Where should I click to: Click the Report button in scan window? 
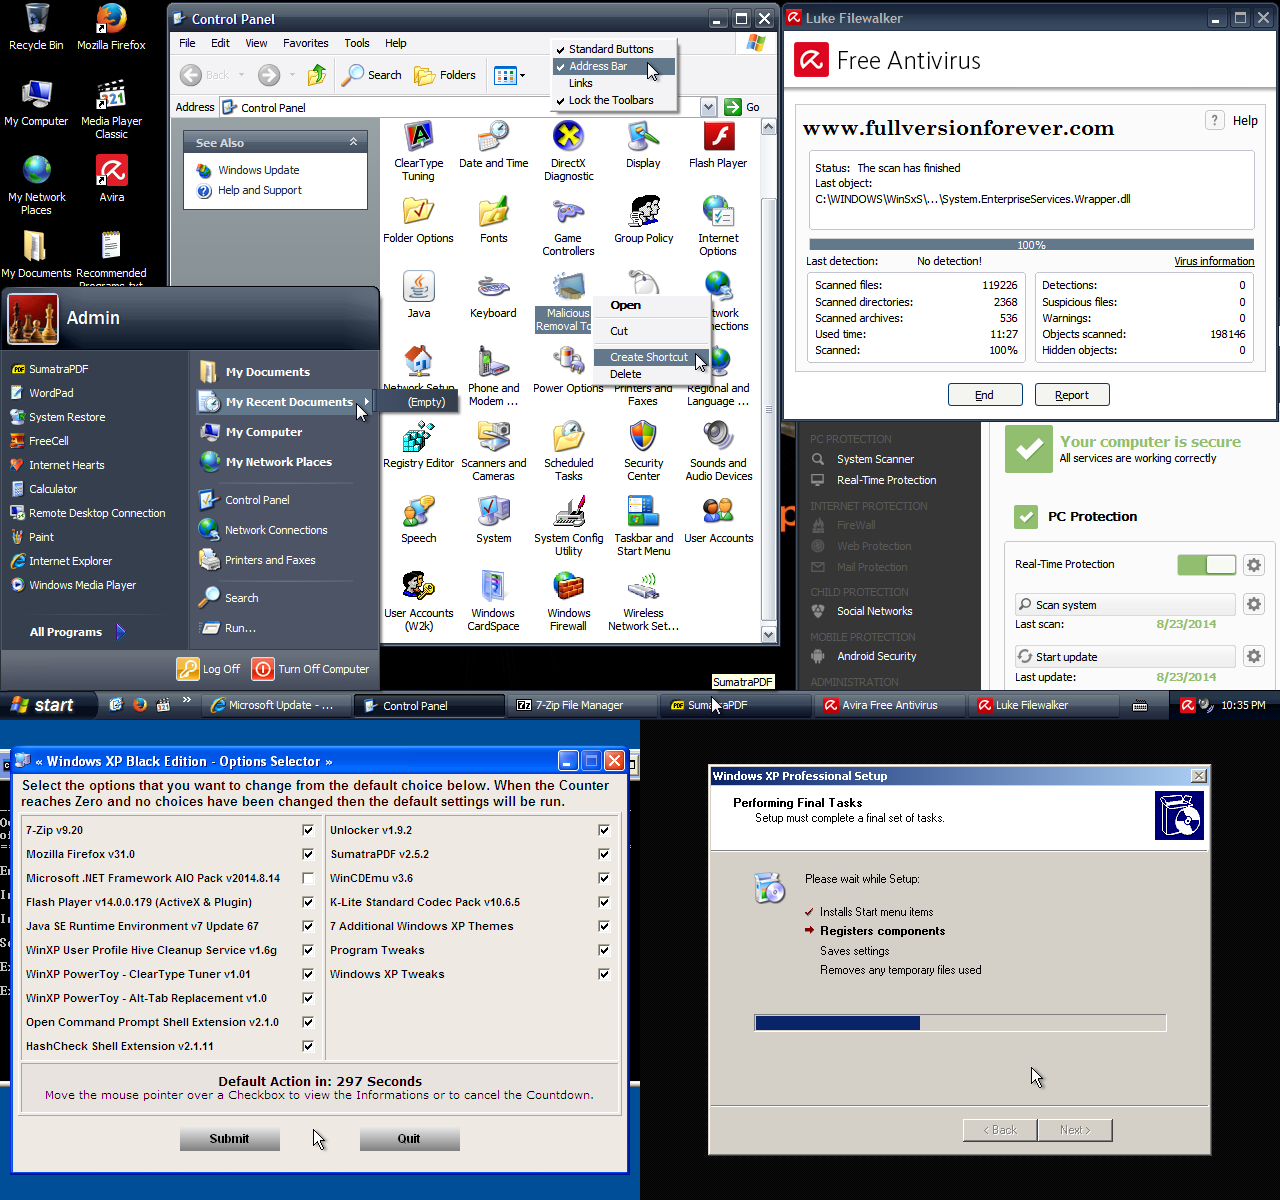1072,395
